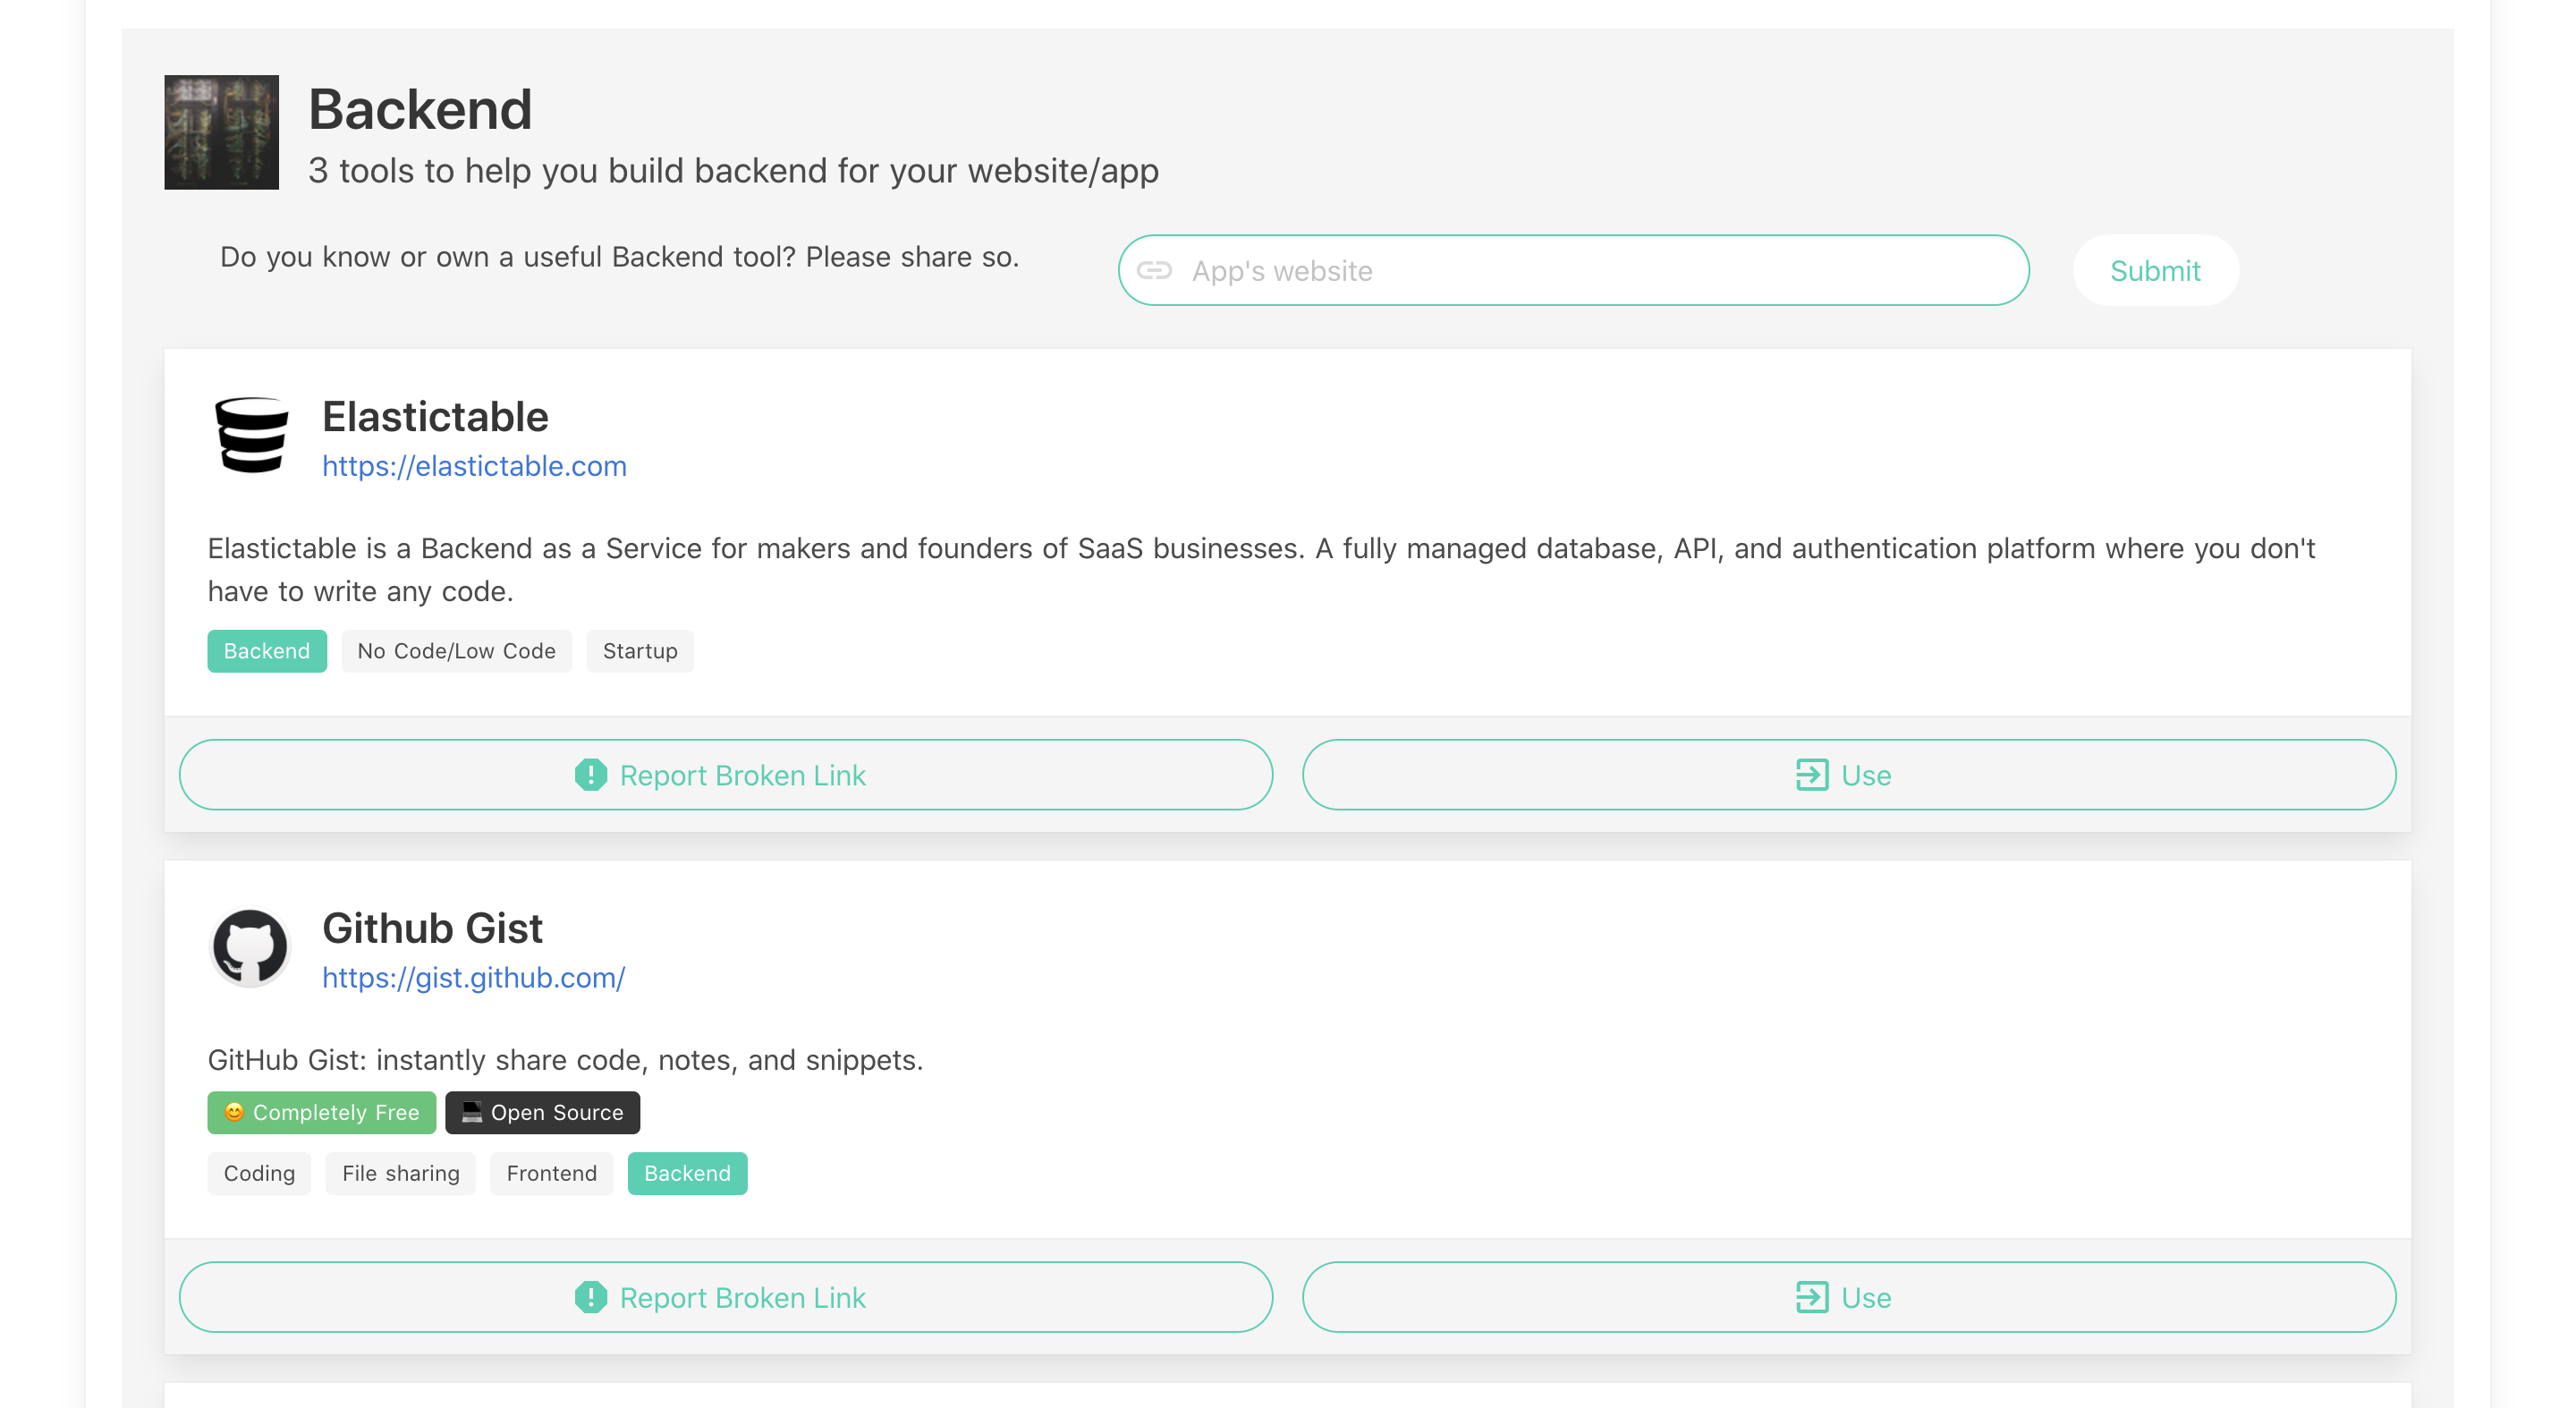Select the Coding tag

(x=259, y=1173)
